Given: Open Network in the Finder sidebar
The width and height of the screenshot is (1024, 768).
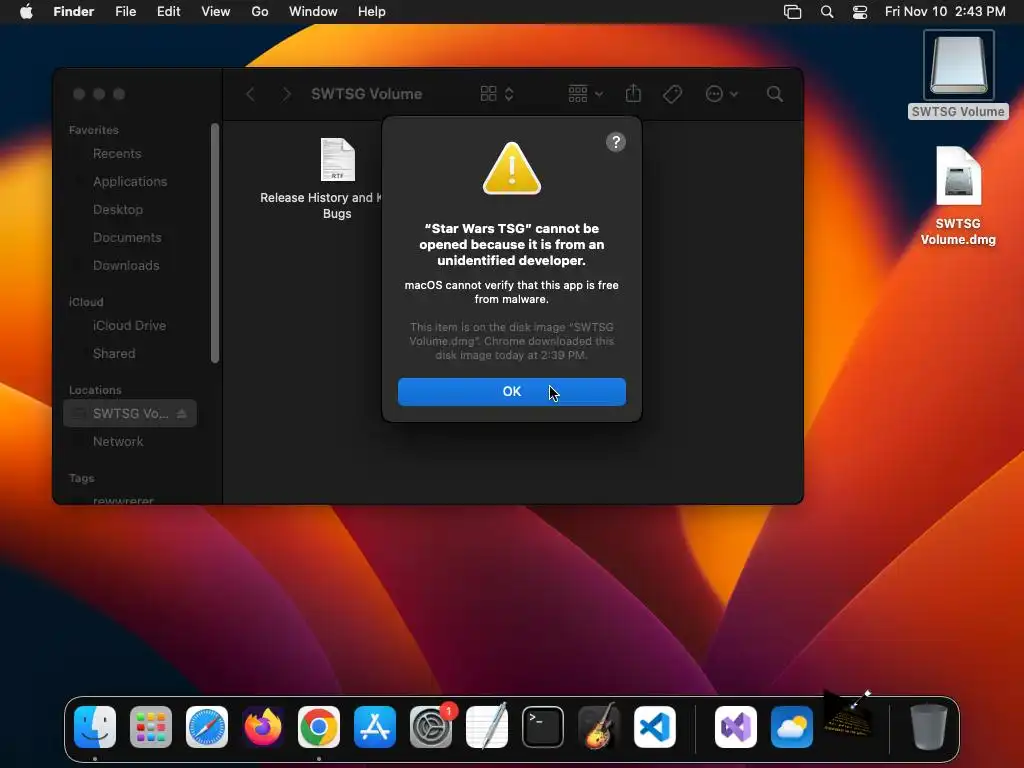Looking at the screenshot, I should pyautogui.click(x=118, y=441).
